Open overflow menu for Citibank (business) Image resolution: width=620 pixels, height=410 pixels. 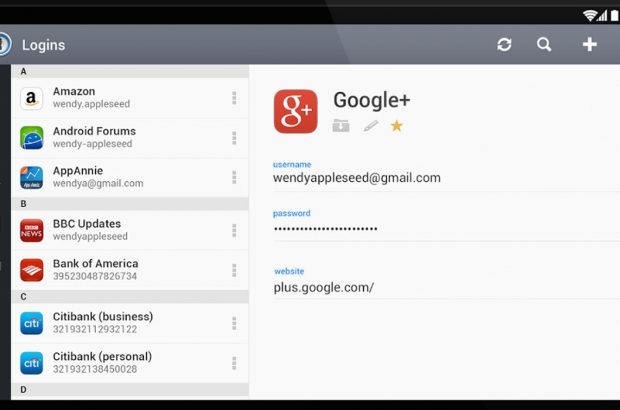(234, 323)
